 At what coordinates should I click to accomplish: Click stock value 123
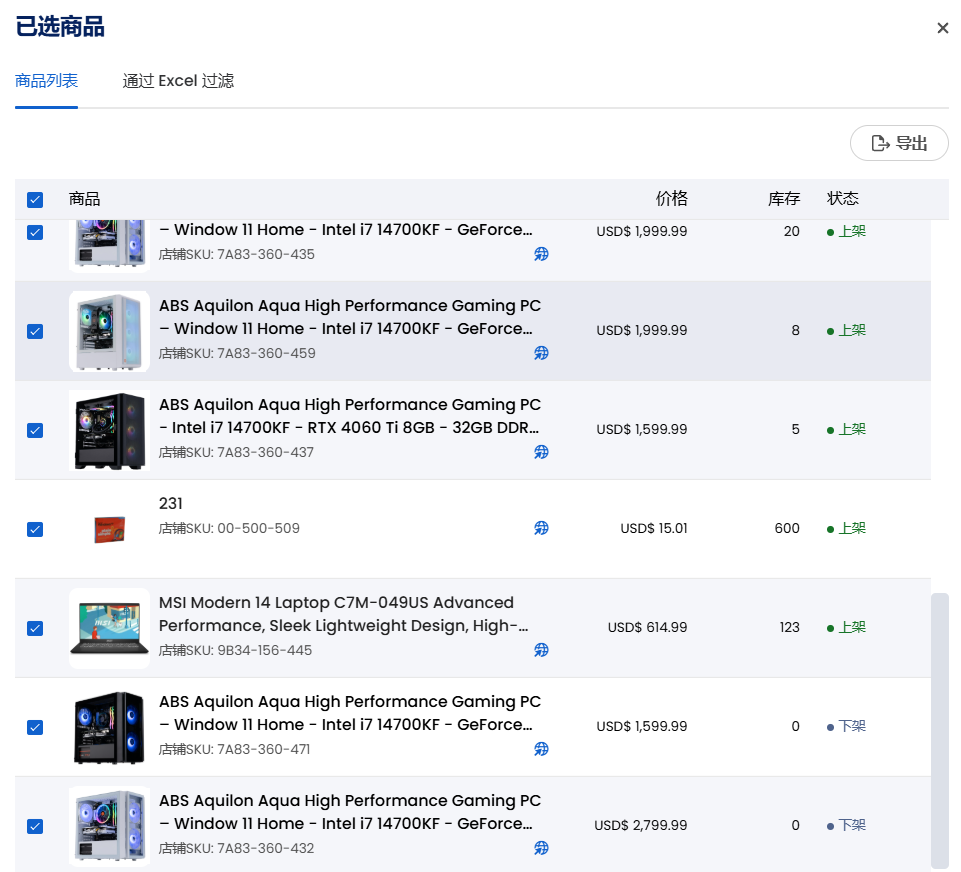pyautogui.click(x=789, y=627)
